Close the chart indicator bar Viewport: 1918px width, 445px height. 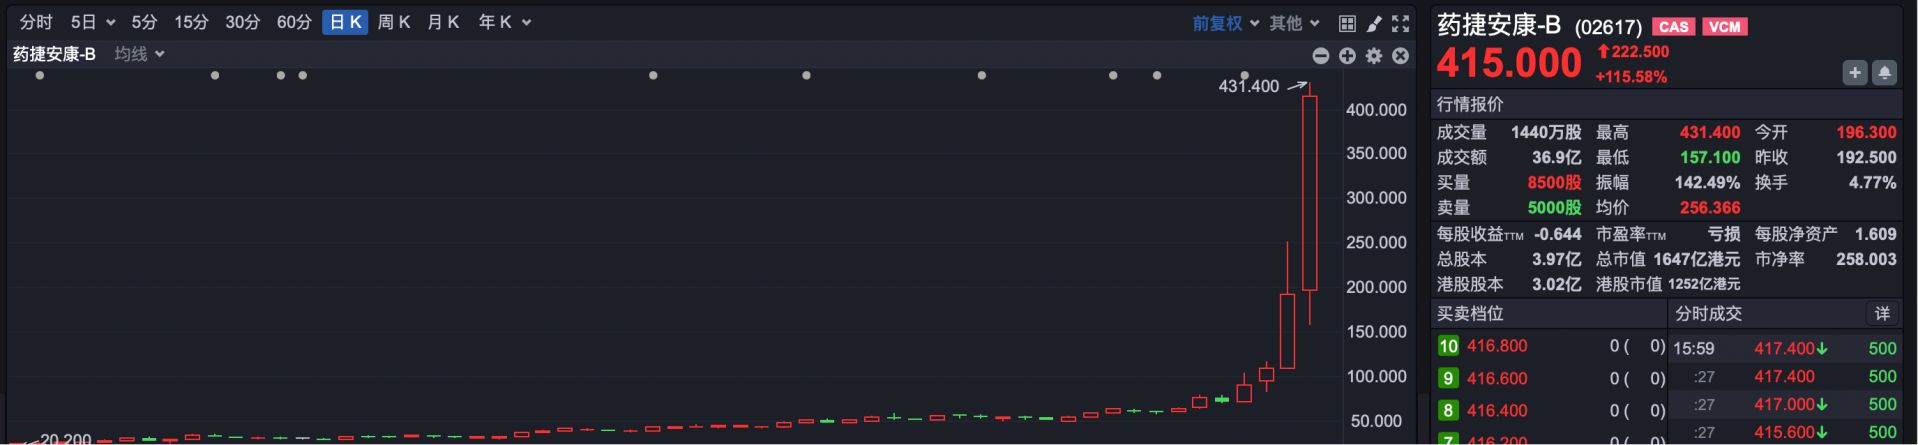coord(1401,56)
